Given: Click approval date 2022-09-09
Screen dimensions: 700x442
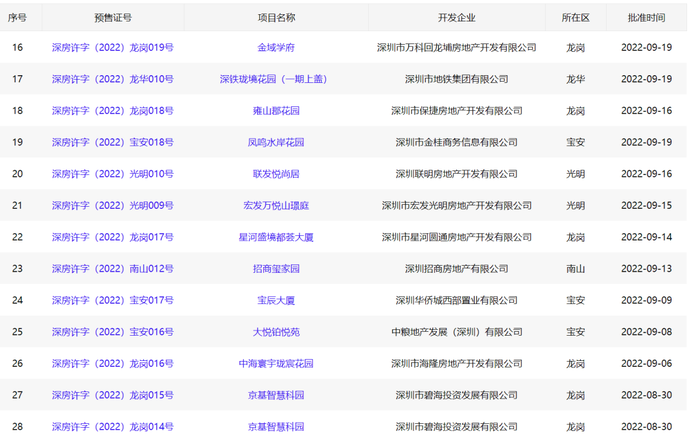Looking at the screenshot, I should pos(646,300).
